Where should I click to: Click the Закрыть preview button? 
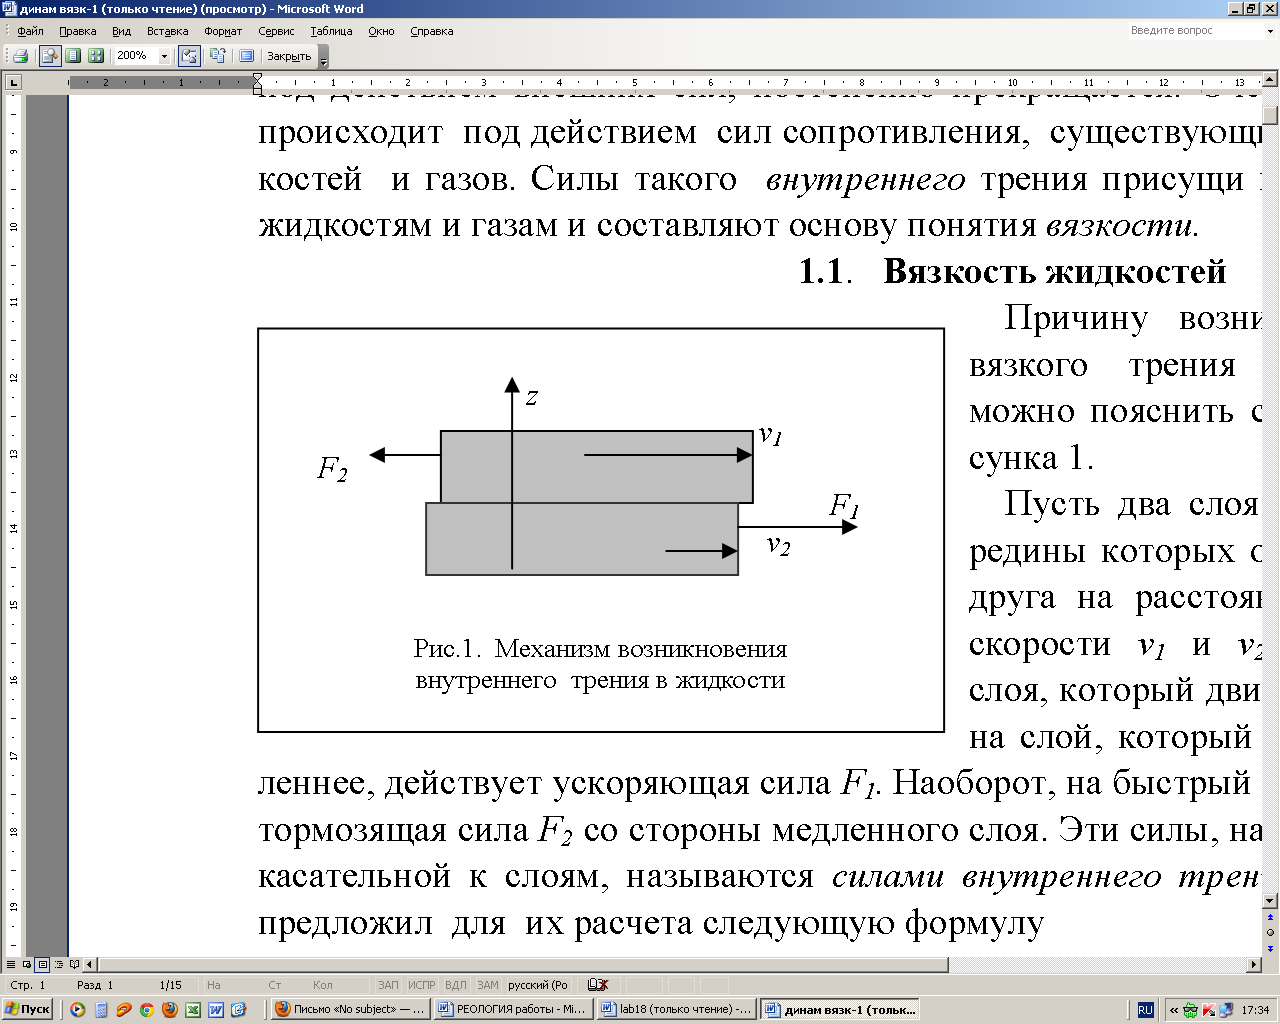[x=289, y=56]
